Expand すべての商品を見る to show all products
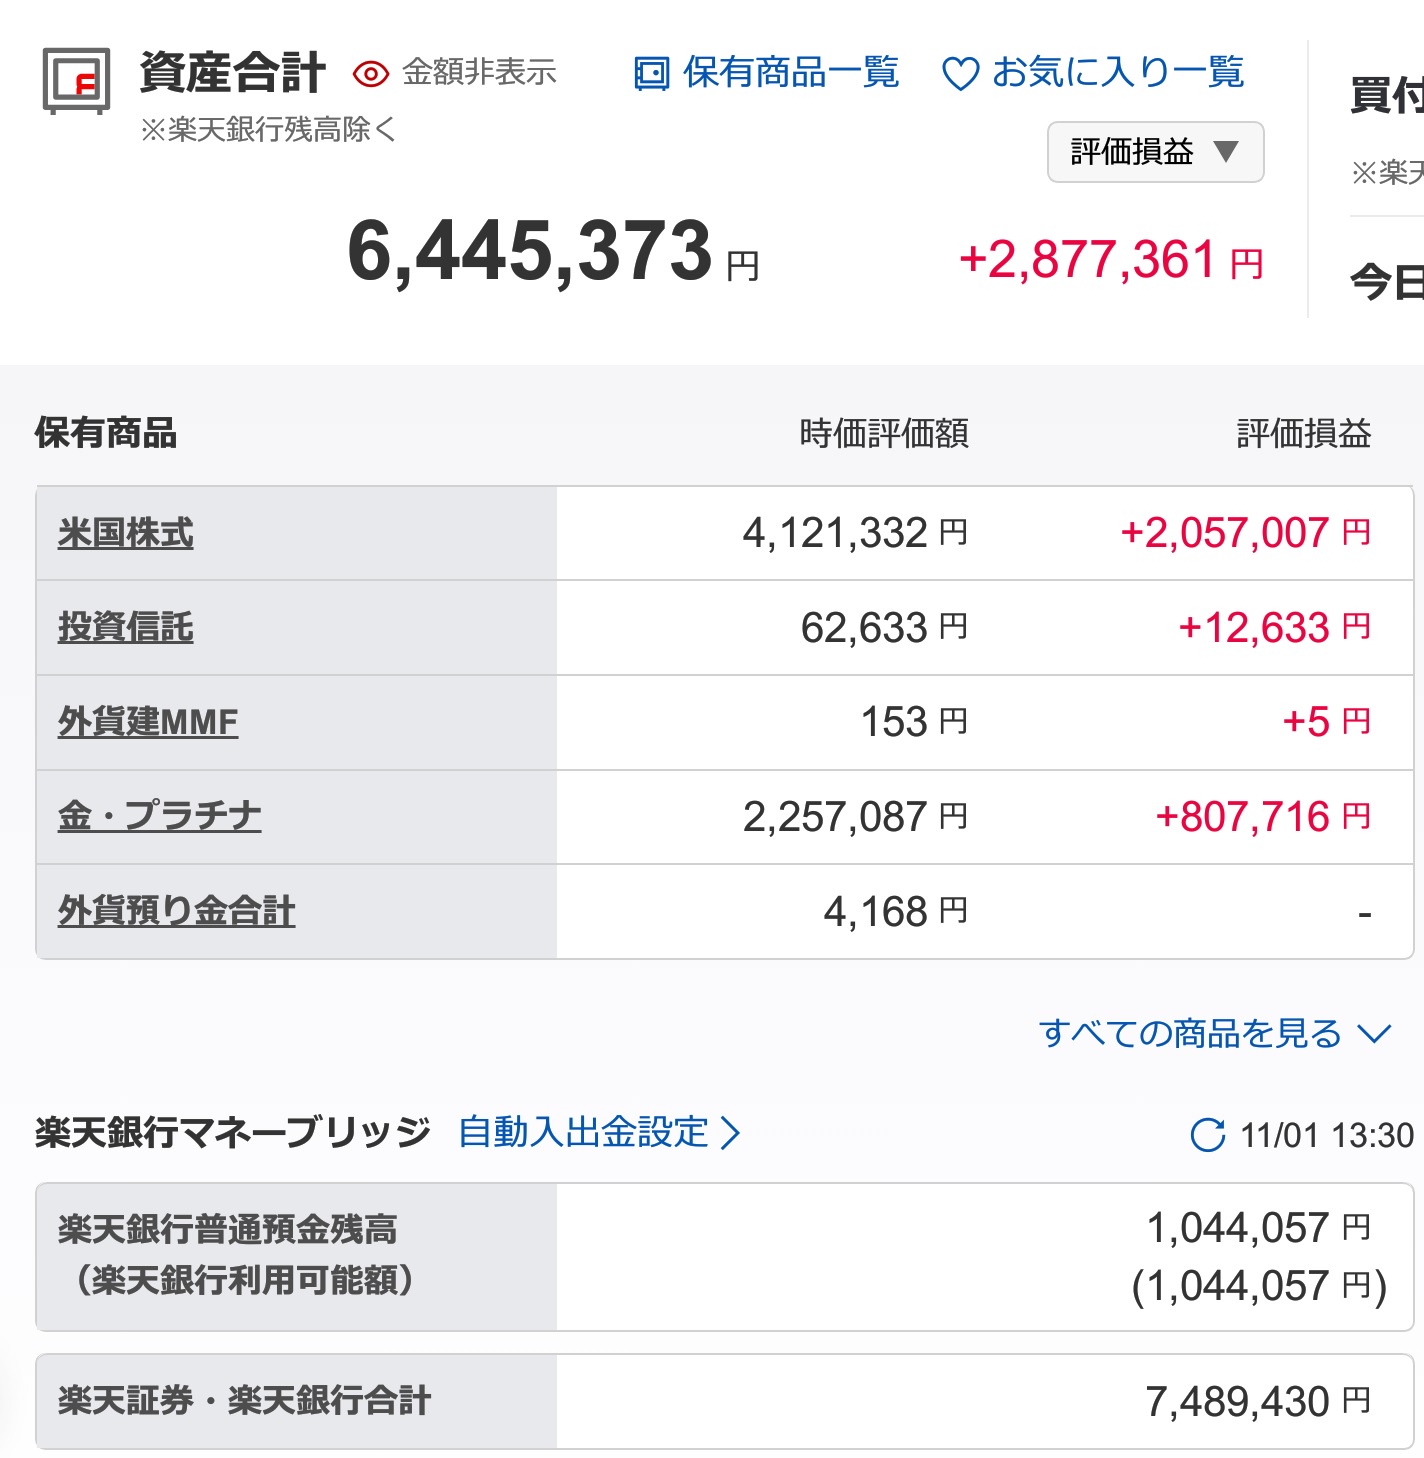The height and width of the screenshot is (1458, 1424). (x=1190, y=1033)
